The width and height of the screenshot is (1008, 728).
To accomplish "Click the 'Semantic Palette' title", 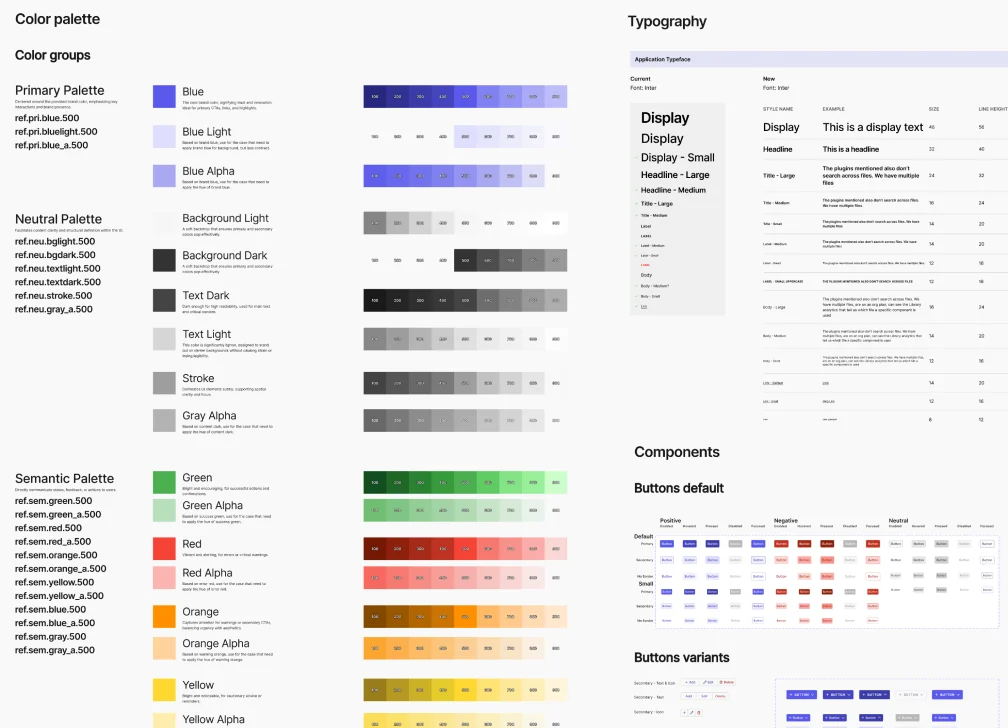I will pyautogui.click(x=64, y=478).
